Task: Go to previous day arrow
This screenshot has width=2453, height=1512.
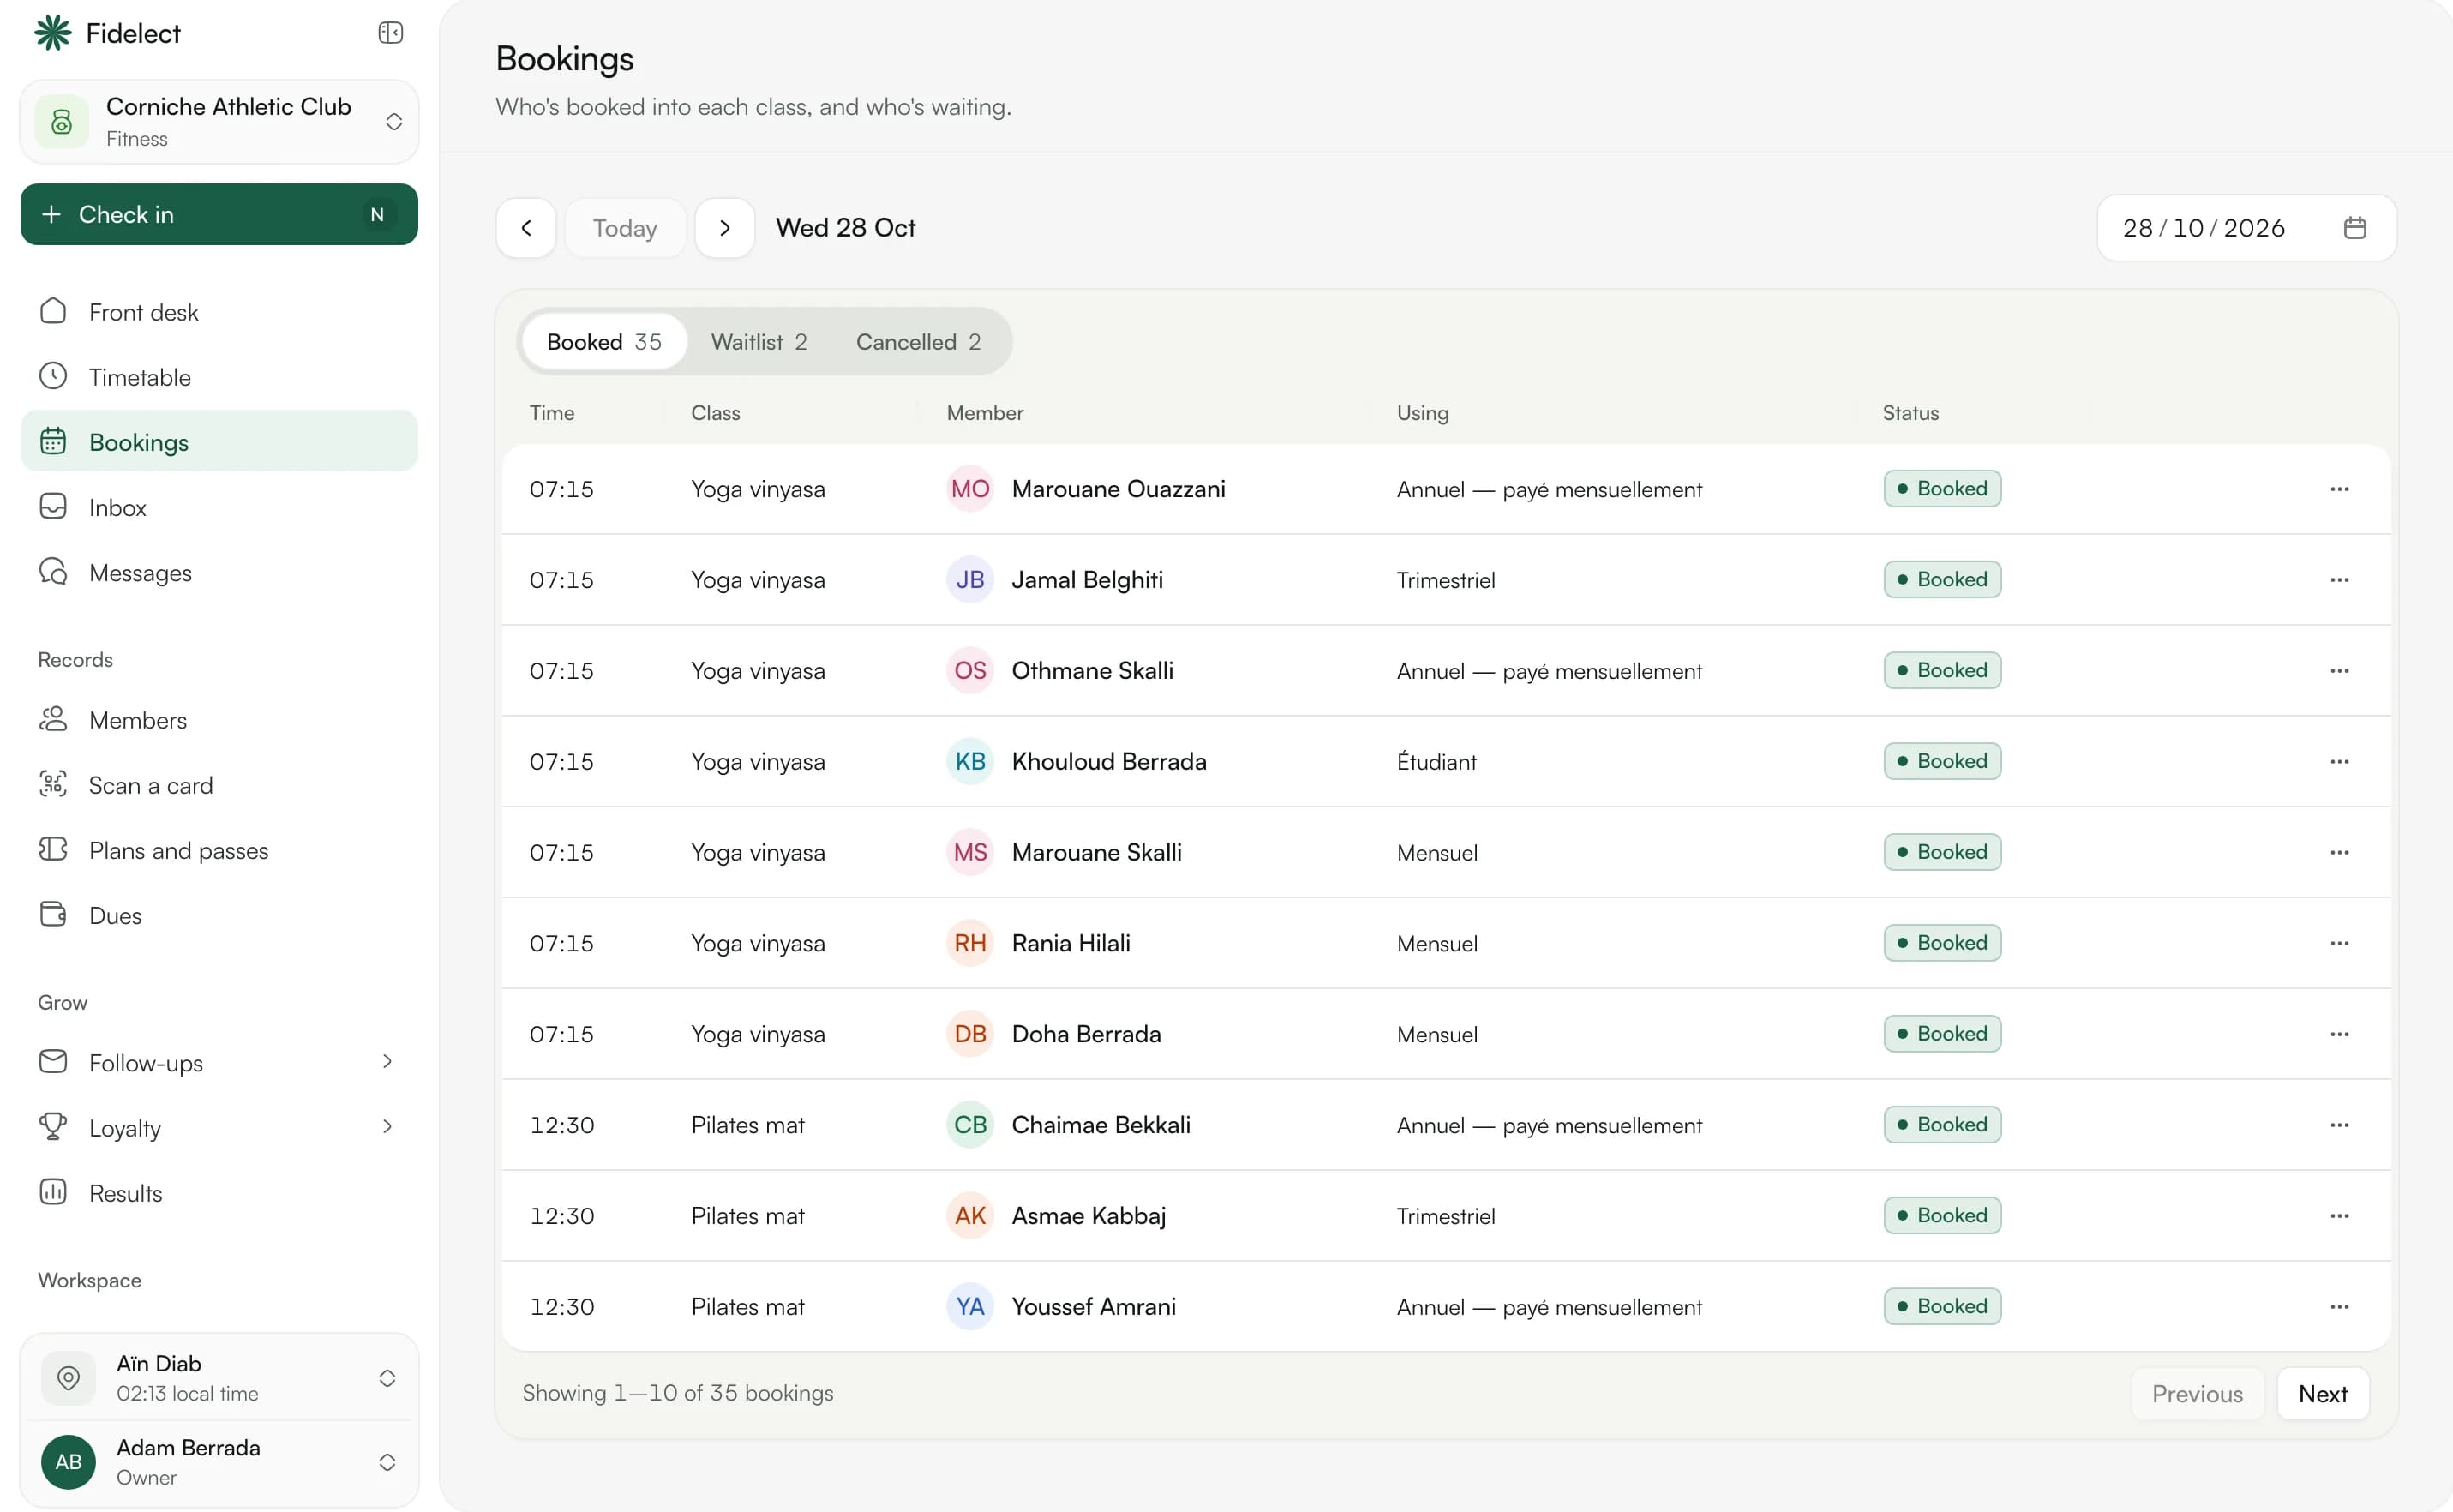Action: pyautogui.click(x=526, y=228)
